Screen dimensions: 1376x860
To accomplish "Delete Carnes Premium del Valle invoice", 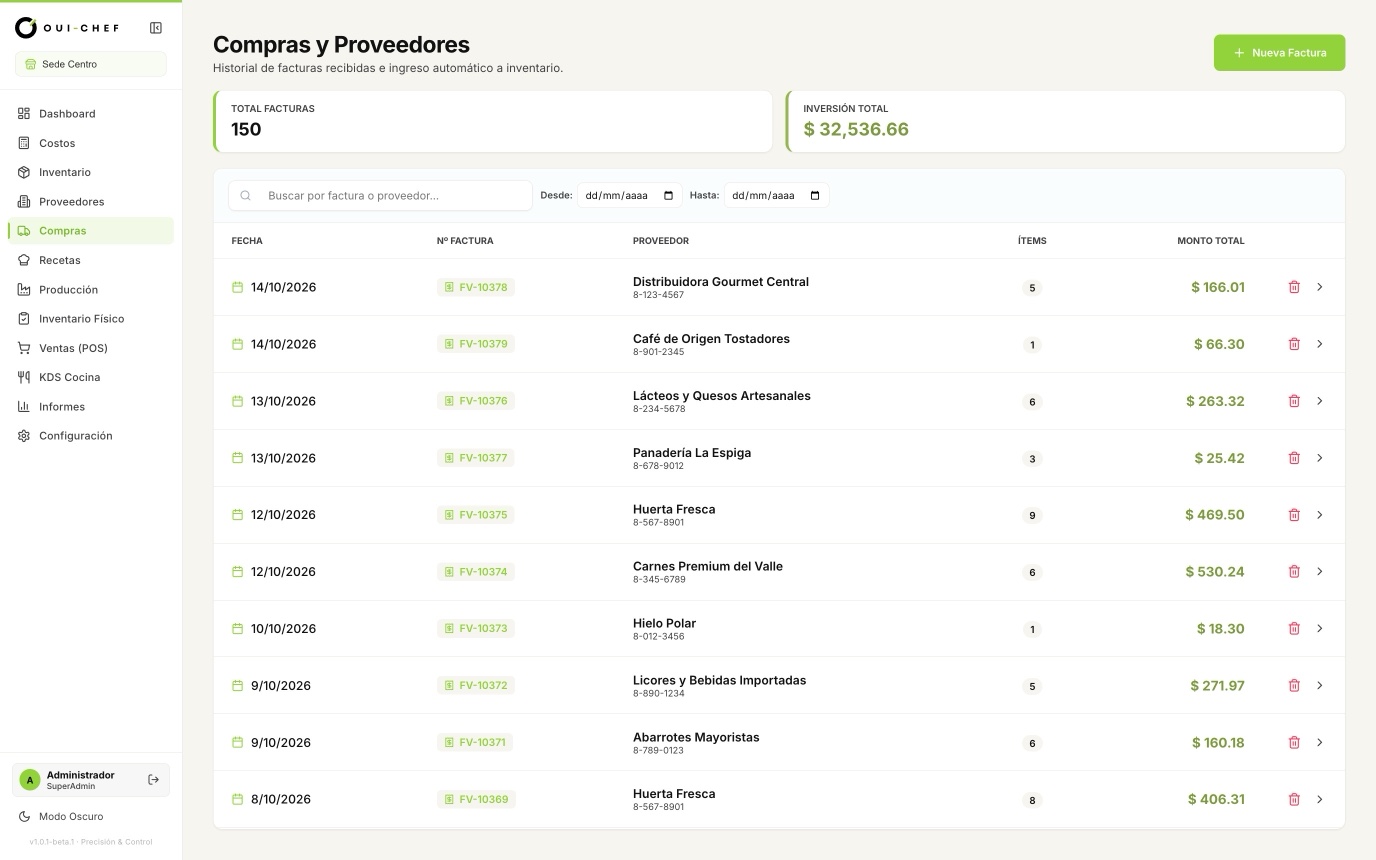I will click(1294, 572).
